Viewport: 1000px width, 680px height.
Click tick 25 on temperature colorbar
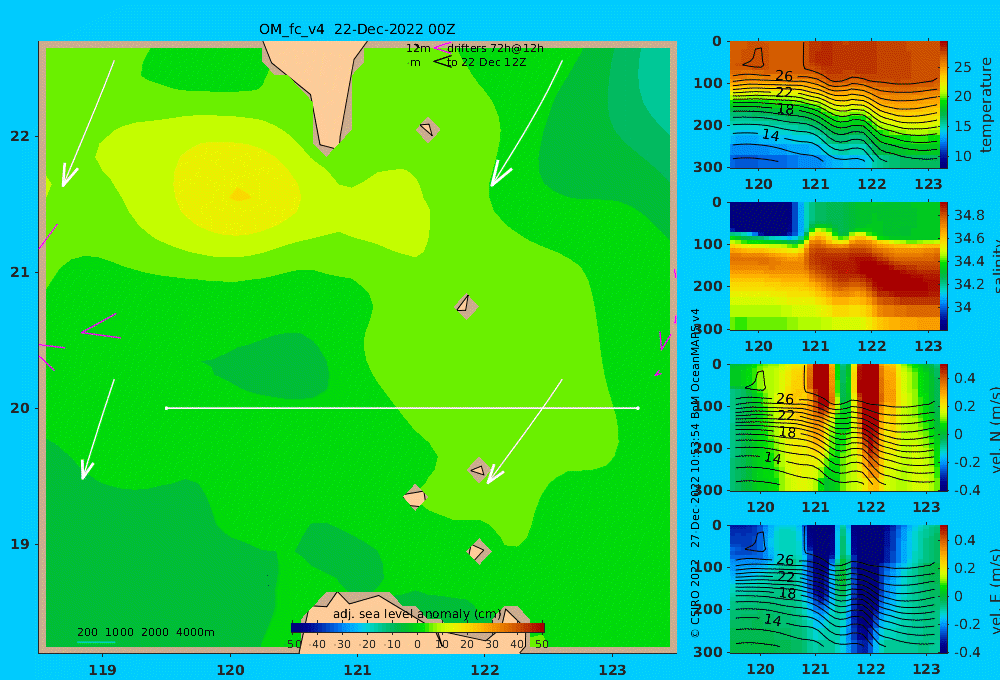click(x=962, y=67)
